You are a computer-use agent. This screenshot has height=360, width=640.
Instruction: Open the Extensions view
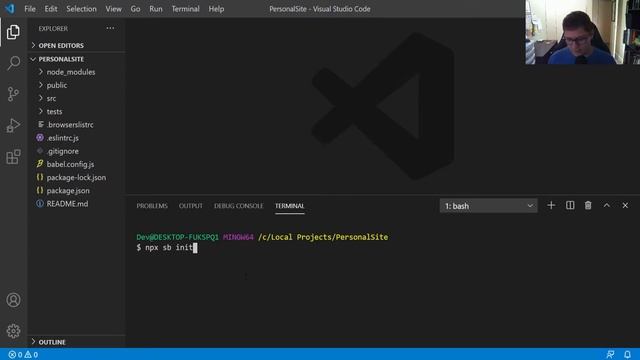tap(13, 157)
